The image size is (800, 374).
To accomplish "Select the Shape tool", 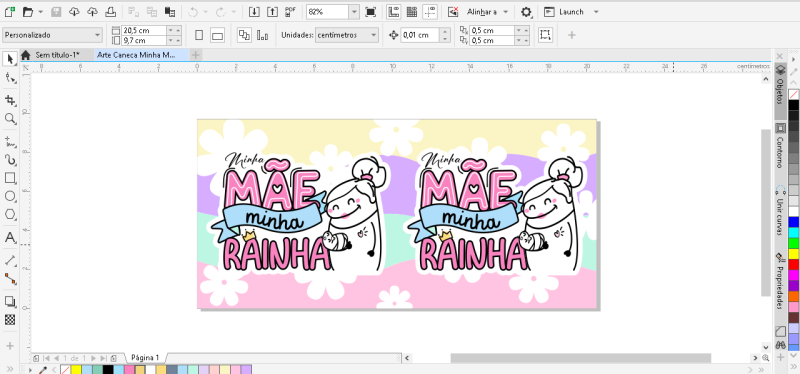I will click(x=10, y=78).
